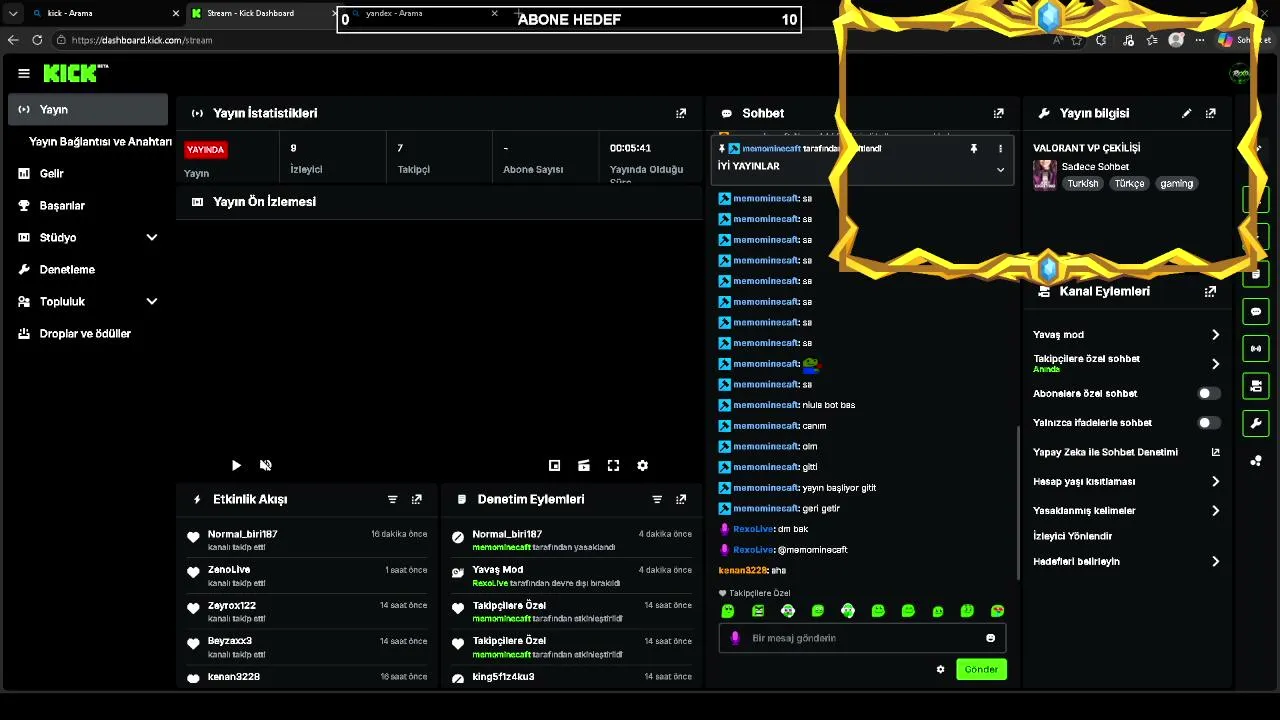Click ZenoLive in the activity feed
This screenshot has height=720, width=1280.
tap(229, 570)
